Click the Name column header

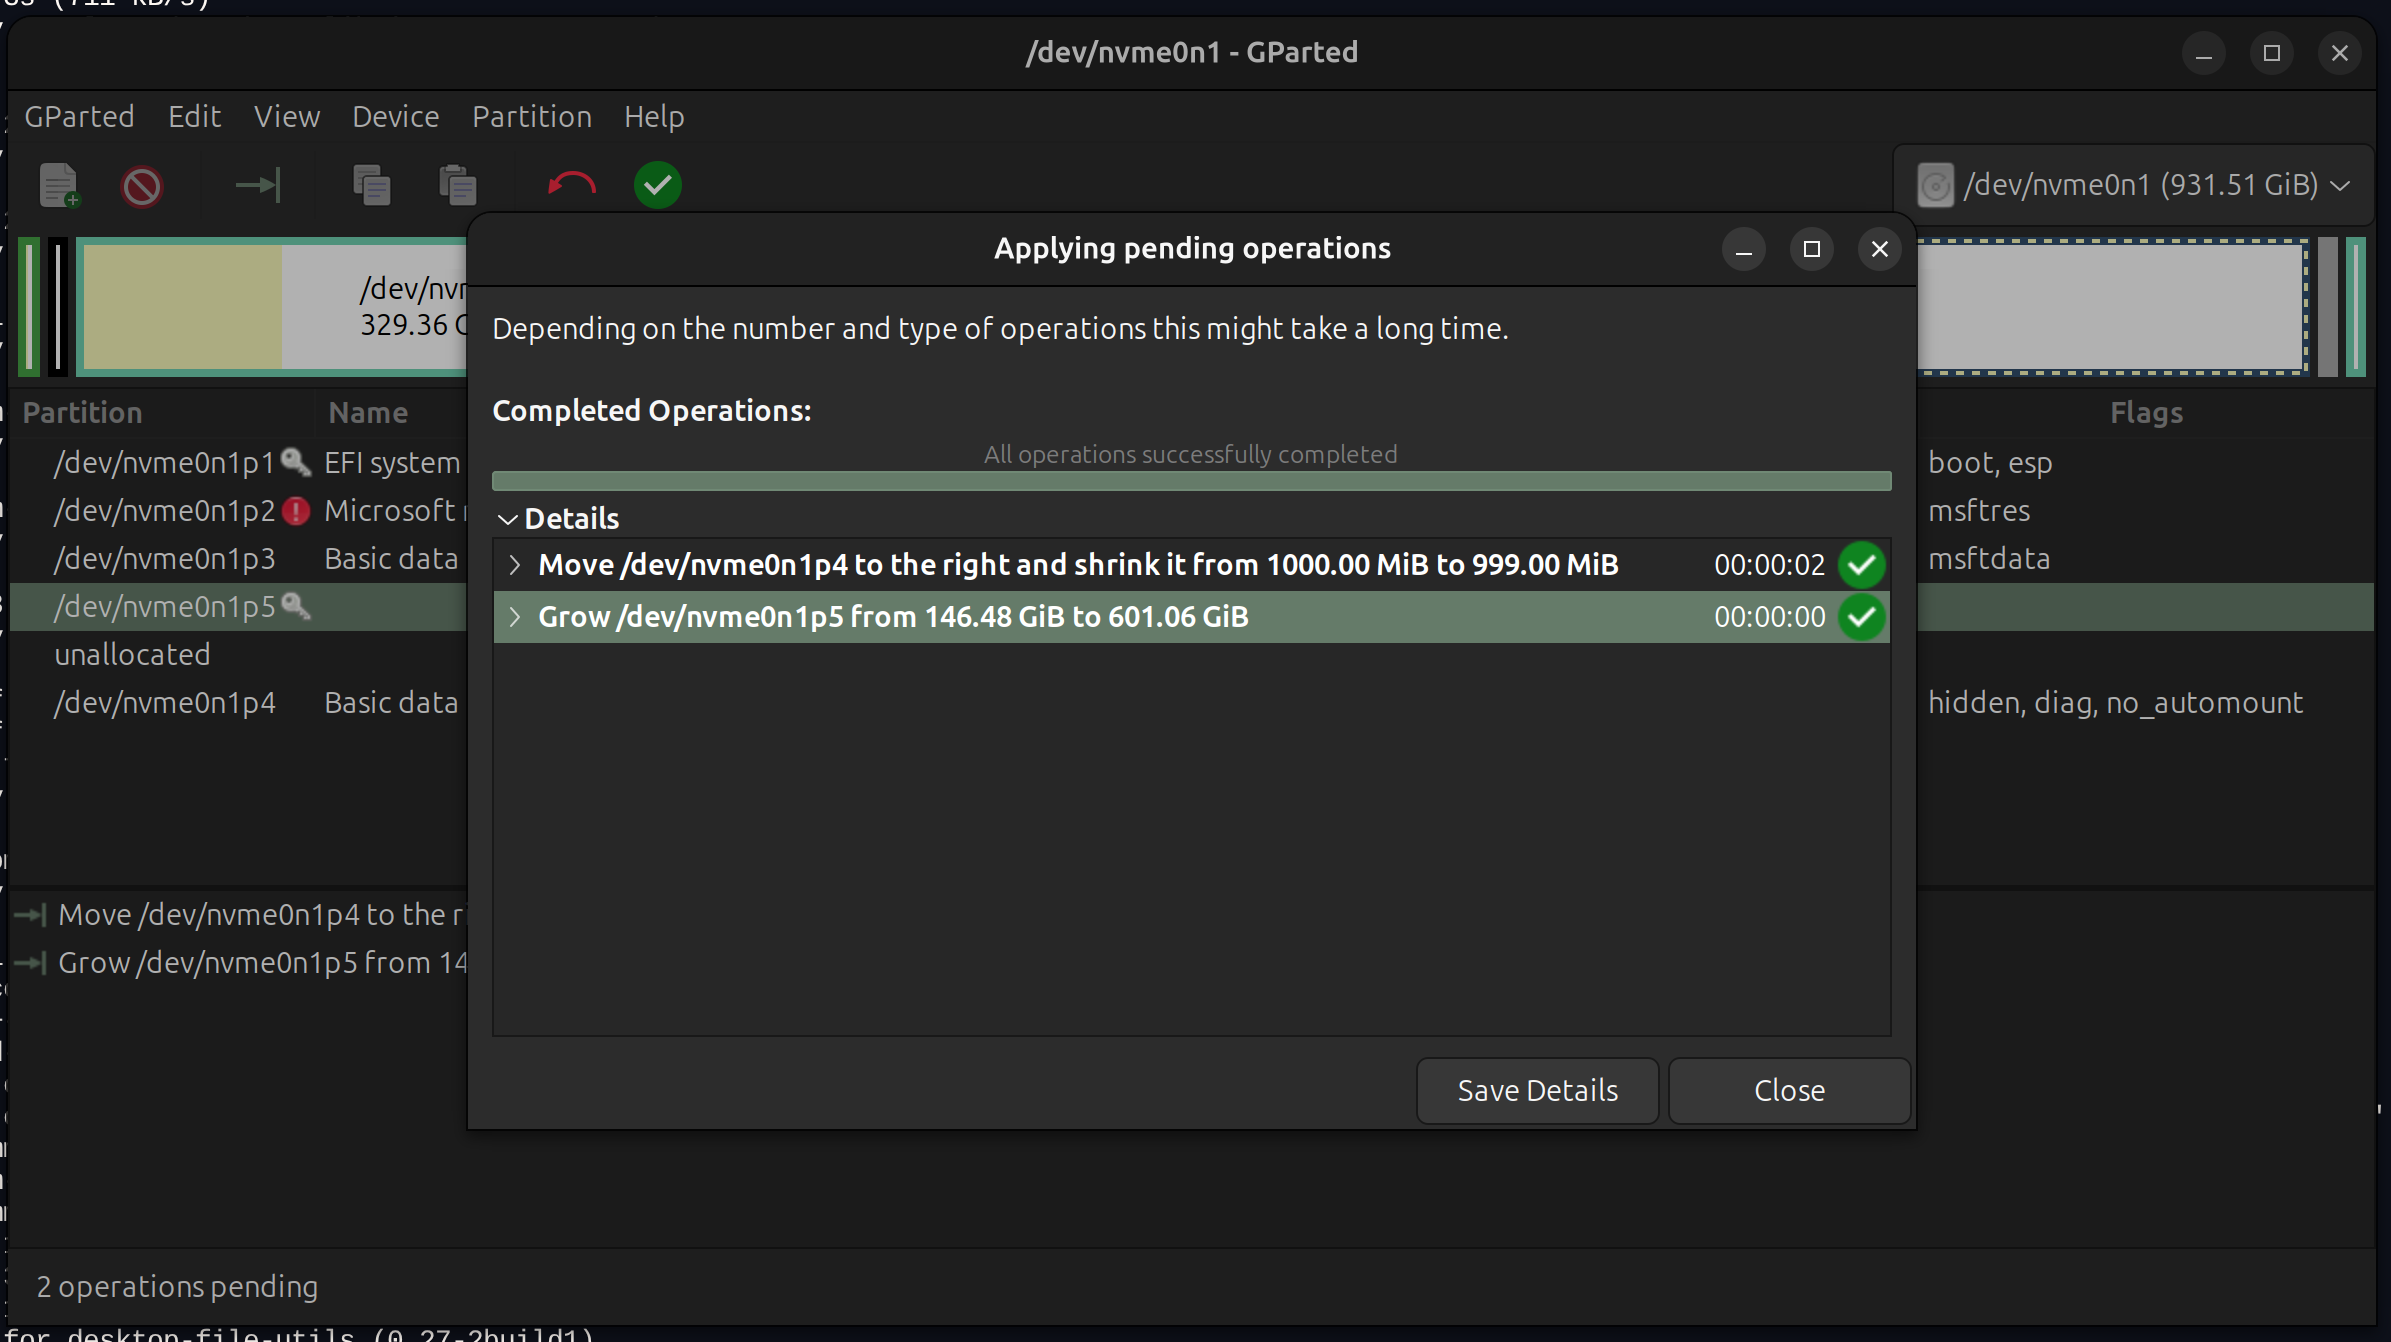point(368,413)
